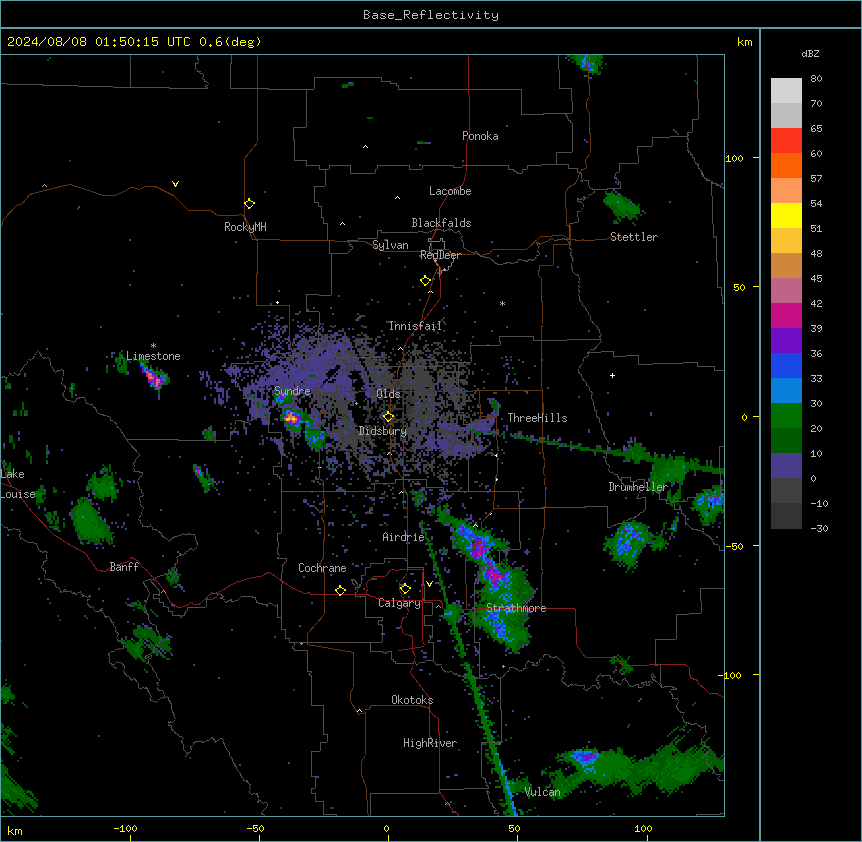Viewport: 862px width, 842px height.
Task: Click the 80 value on dBZ scale
Action: (x=816, y=79)
